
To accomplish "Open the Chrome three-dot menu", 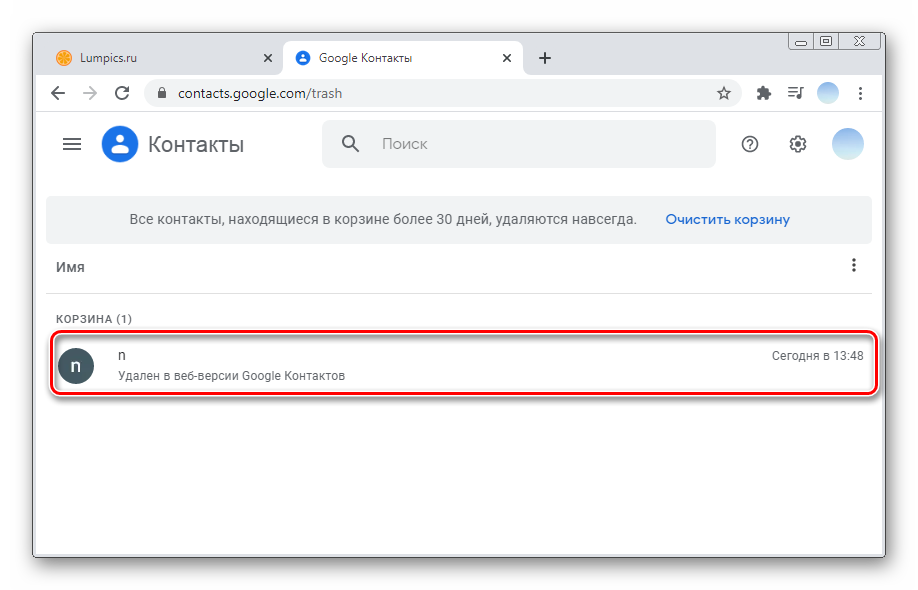I will pyautogui.click(x=860, y=93).
